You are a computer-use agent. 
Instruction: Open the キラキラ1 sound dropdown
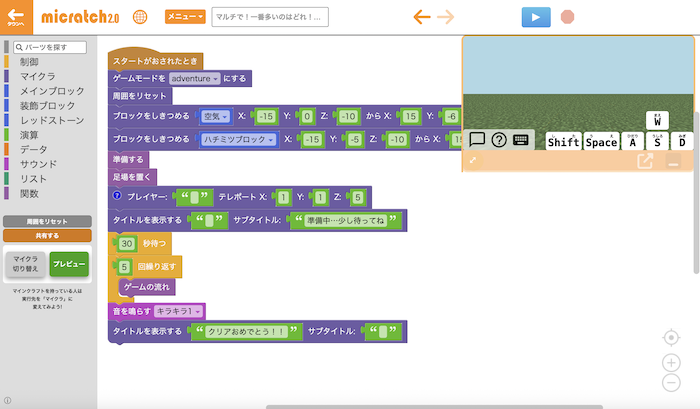pos(178,311)
